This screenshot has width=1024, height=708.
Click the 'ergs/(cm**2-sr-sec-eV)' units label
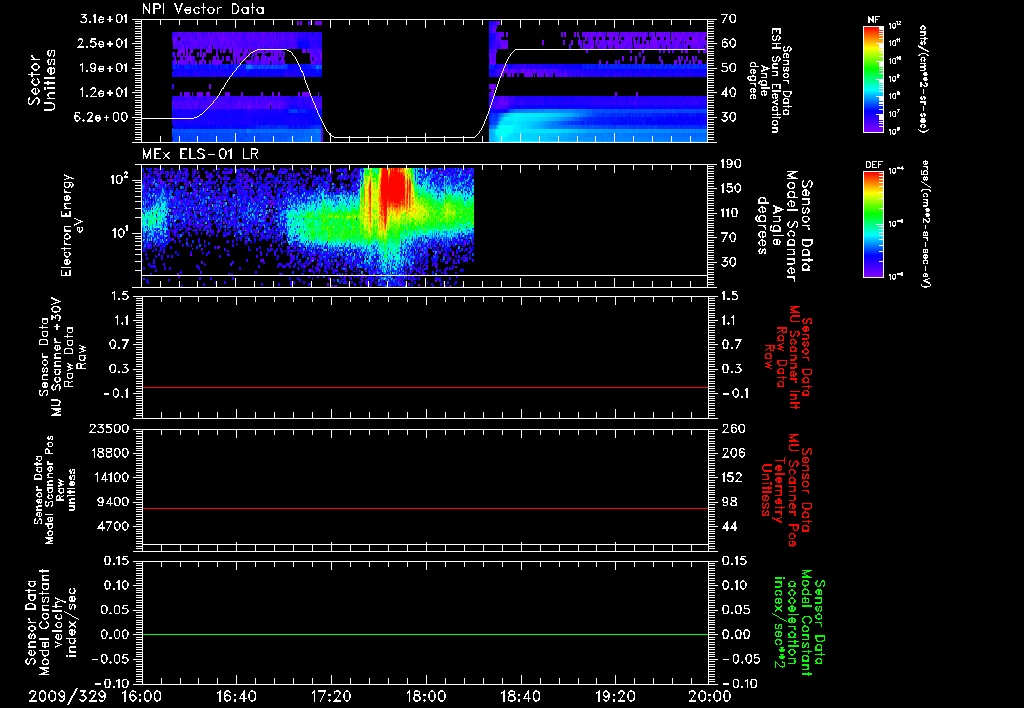tap(924, 224)
